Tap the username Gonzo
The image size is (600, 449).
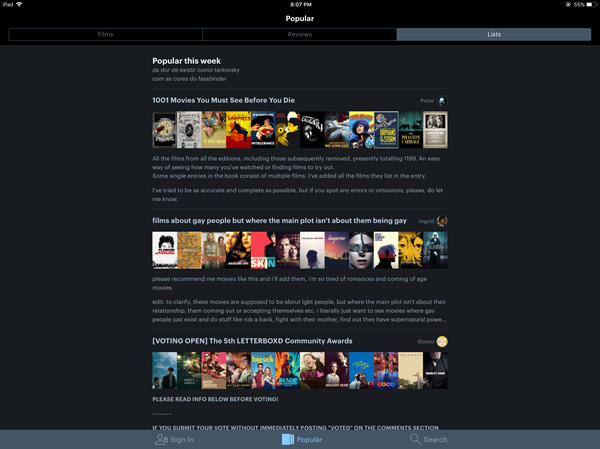click(x=426, y=341)
